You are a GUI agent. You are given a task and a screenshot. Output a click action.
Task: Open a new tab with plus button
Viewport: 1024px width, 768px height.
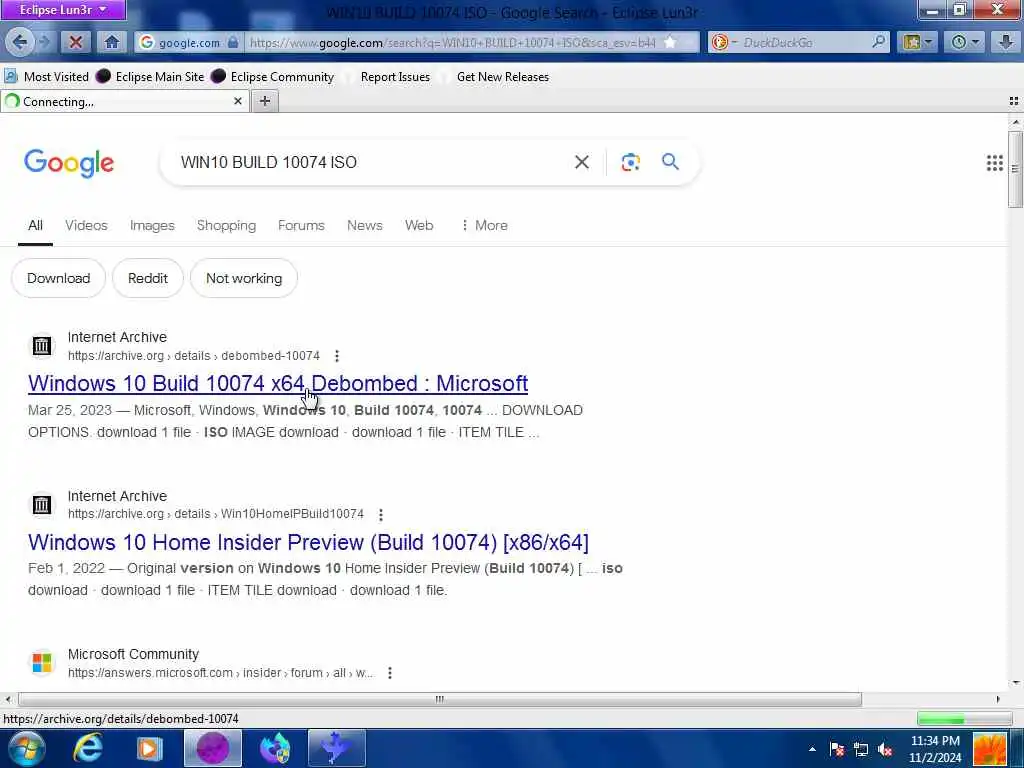(264, 101)
